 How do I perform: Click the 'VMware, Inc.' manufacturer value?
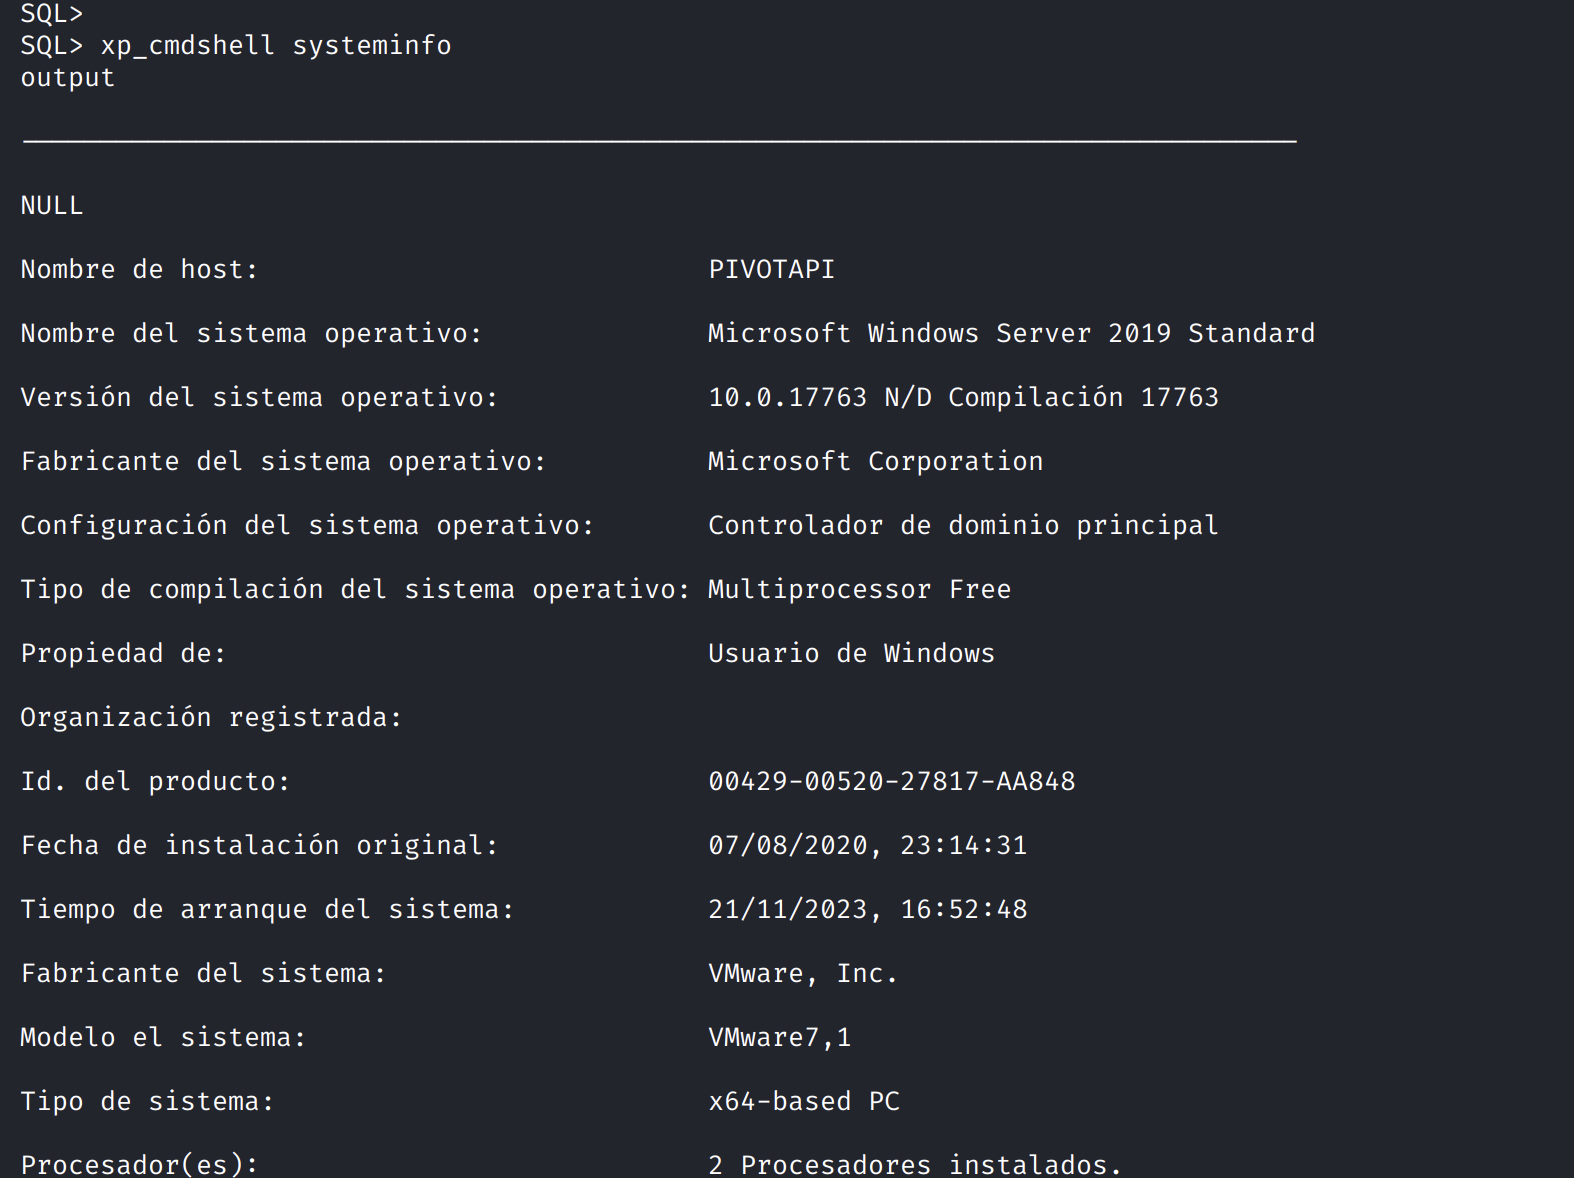pyautogui.click(x=803, y=974)
